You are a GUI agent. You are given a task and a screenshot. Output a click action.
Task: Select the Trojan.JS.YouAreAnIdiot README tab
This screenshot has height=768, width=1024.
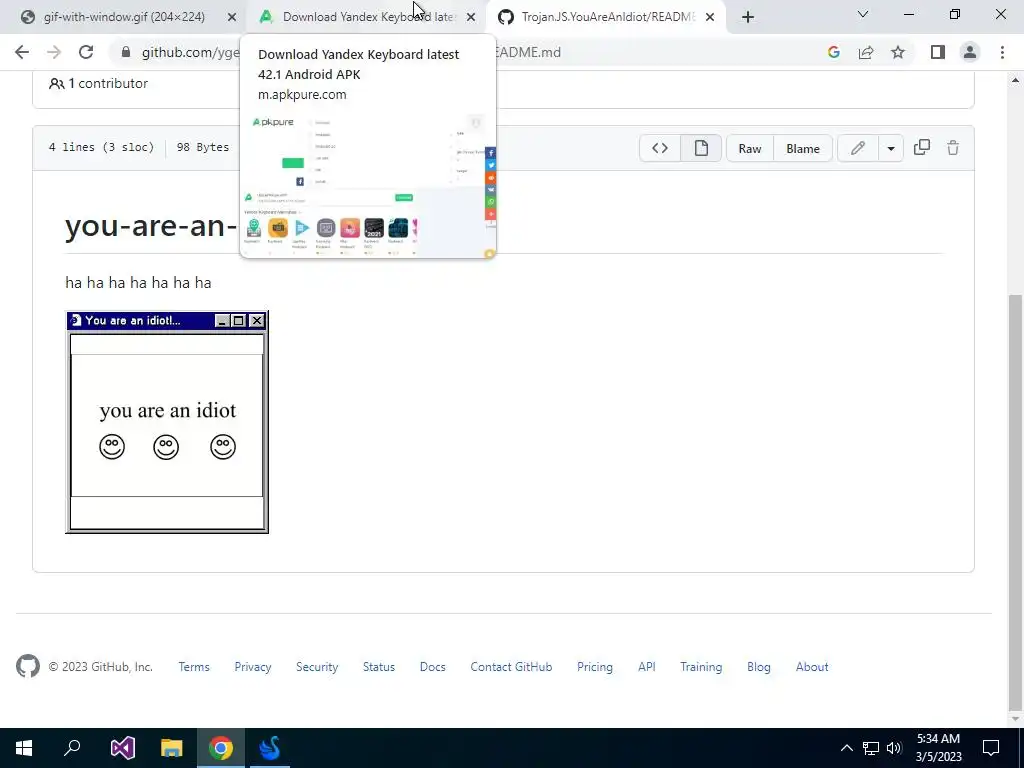606,17
